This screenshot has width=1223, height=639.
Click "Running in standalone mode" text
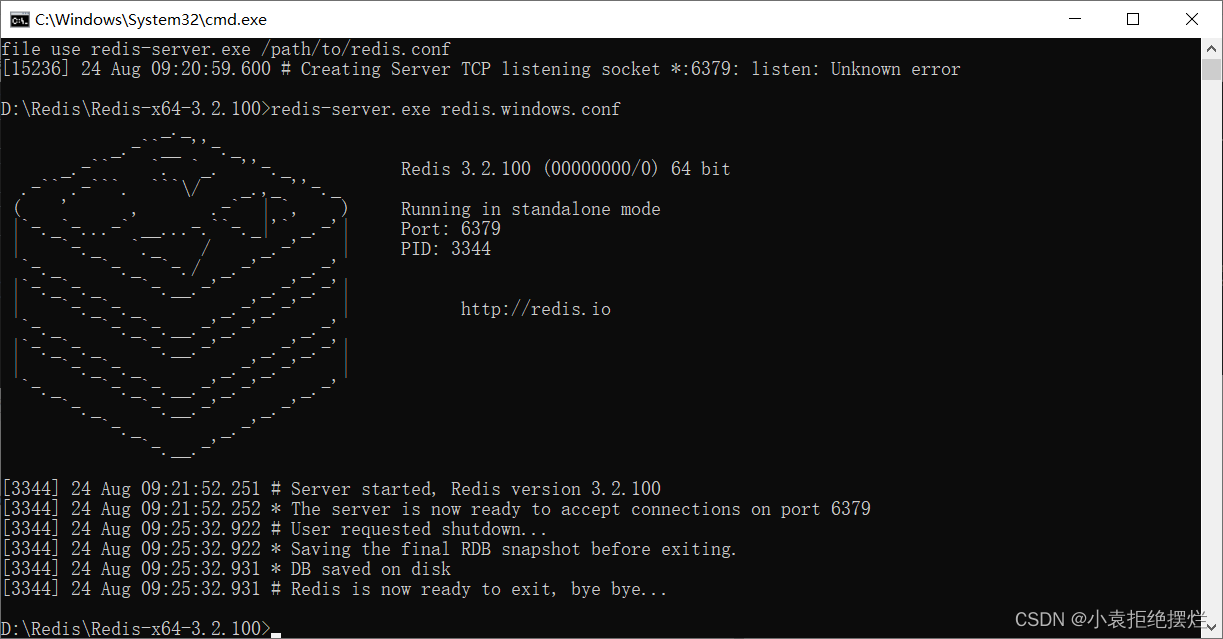(x=531, y=209)
